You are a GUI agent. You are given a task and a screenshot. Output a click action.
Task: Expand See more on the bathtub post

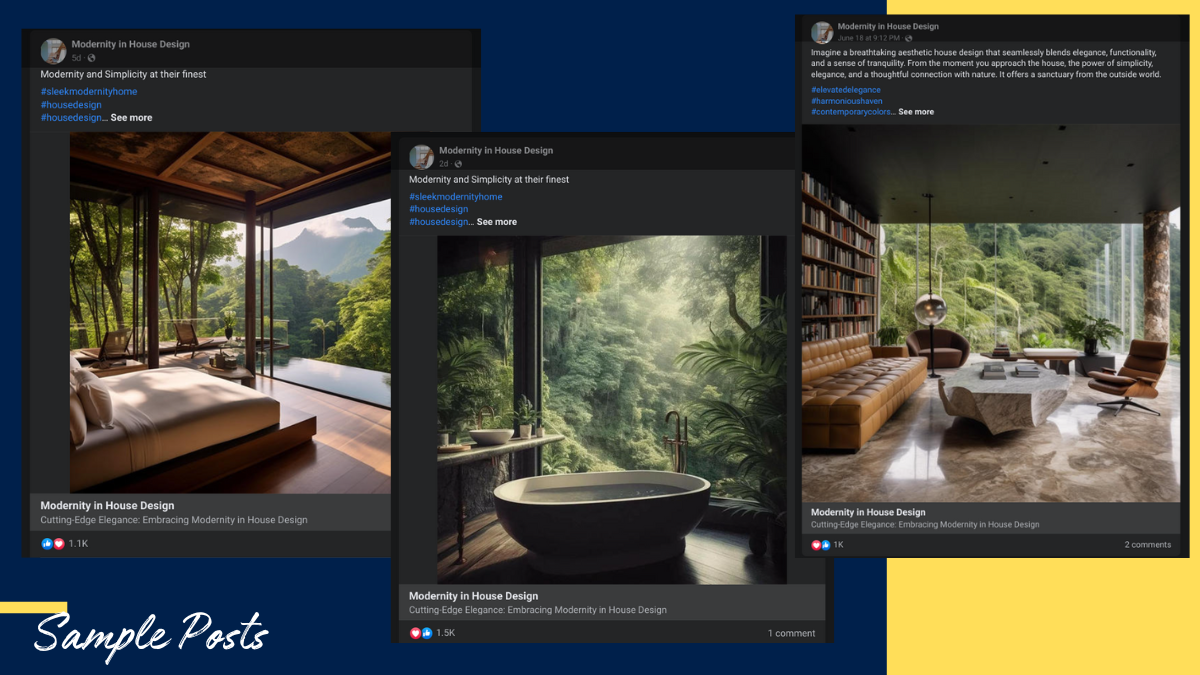497,222
